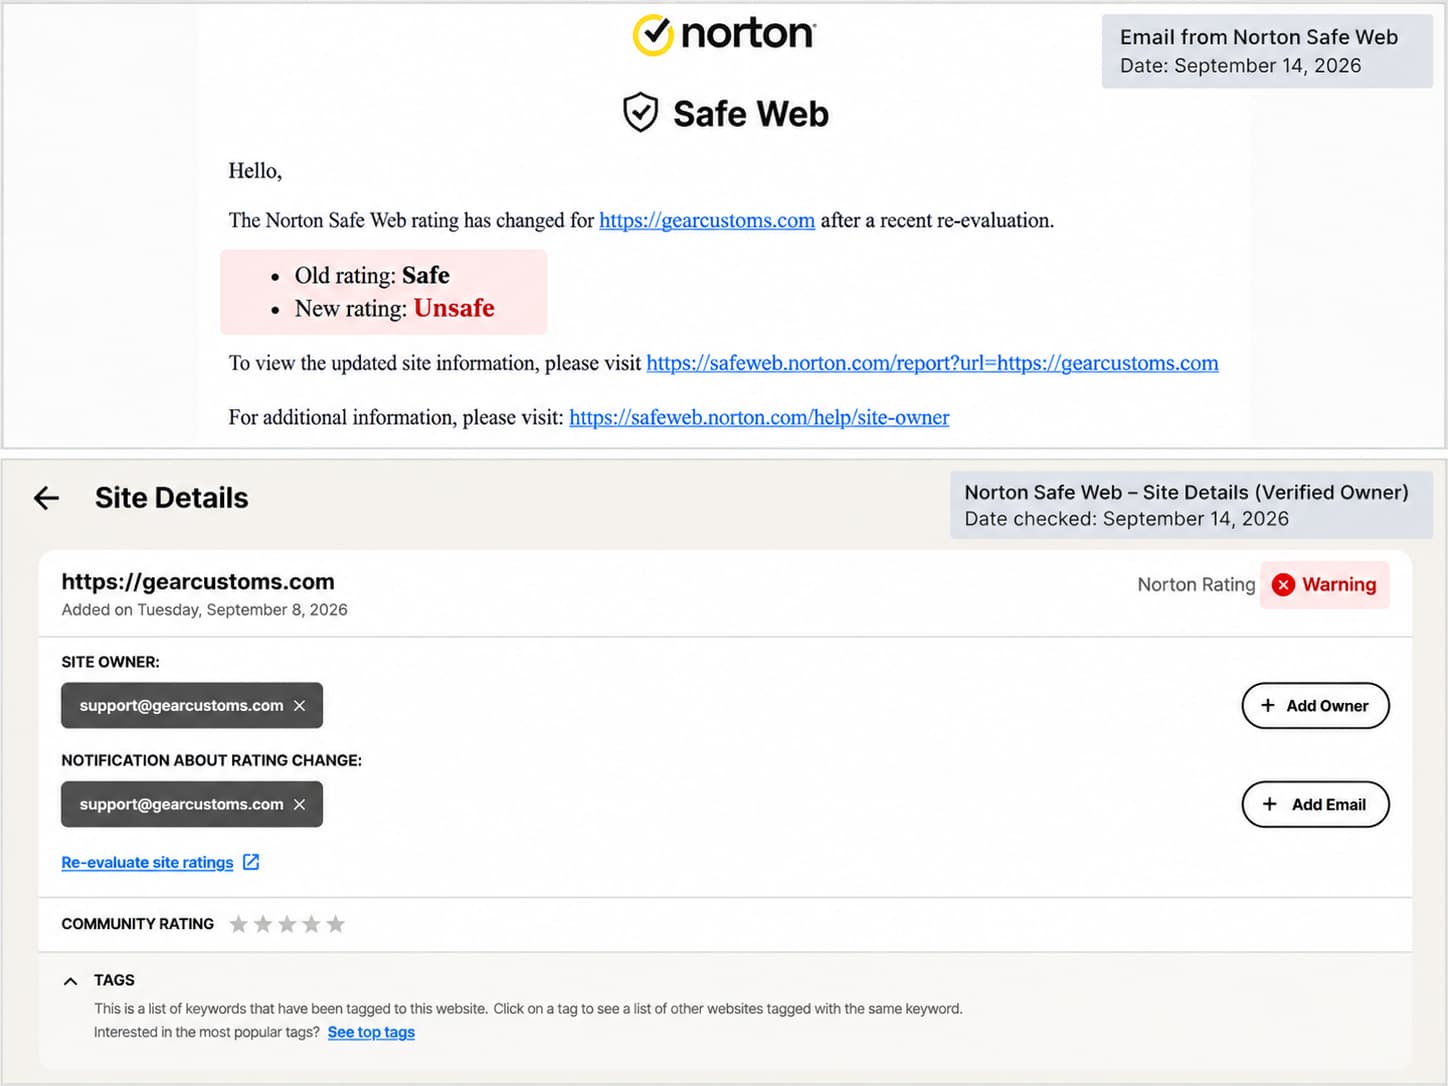Click the Add Owner button
The width and height of the screenshot is (1448, 1086).
[x=1315, y=706]
